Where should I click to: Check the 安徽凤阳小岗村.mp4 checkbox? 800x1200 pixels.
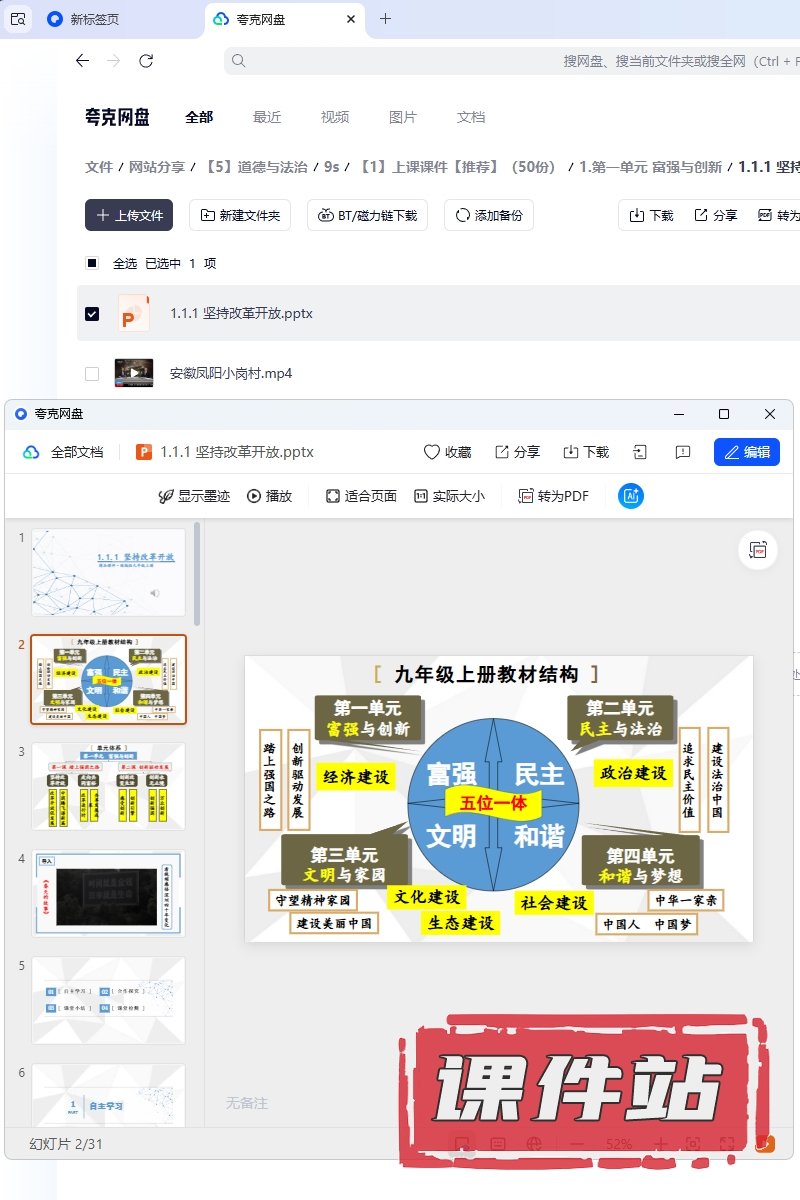(x=92, y=374)
